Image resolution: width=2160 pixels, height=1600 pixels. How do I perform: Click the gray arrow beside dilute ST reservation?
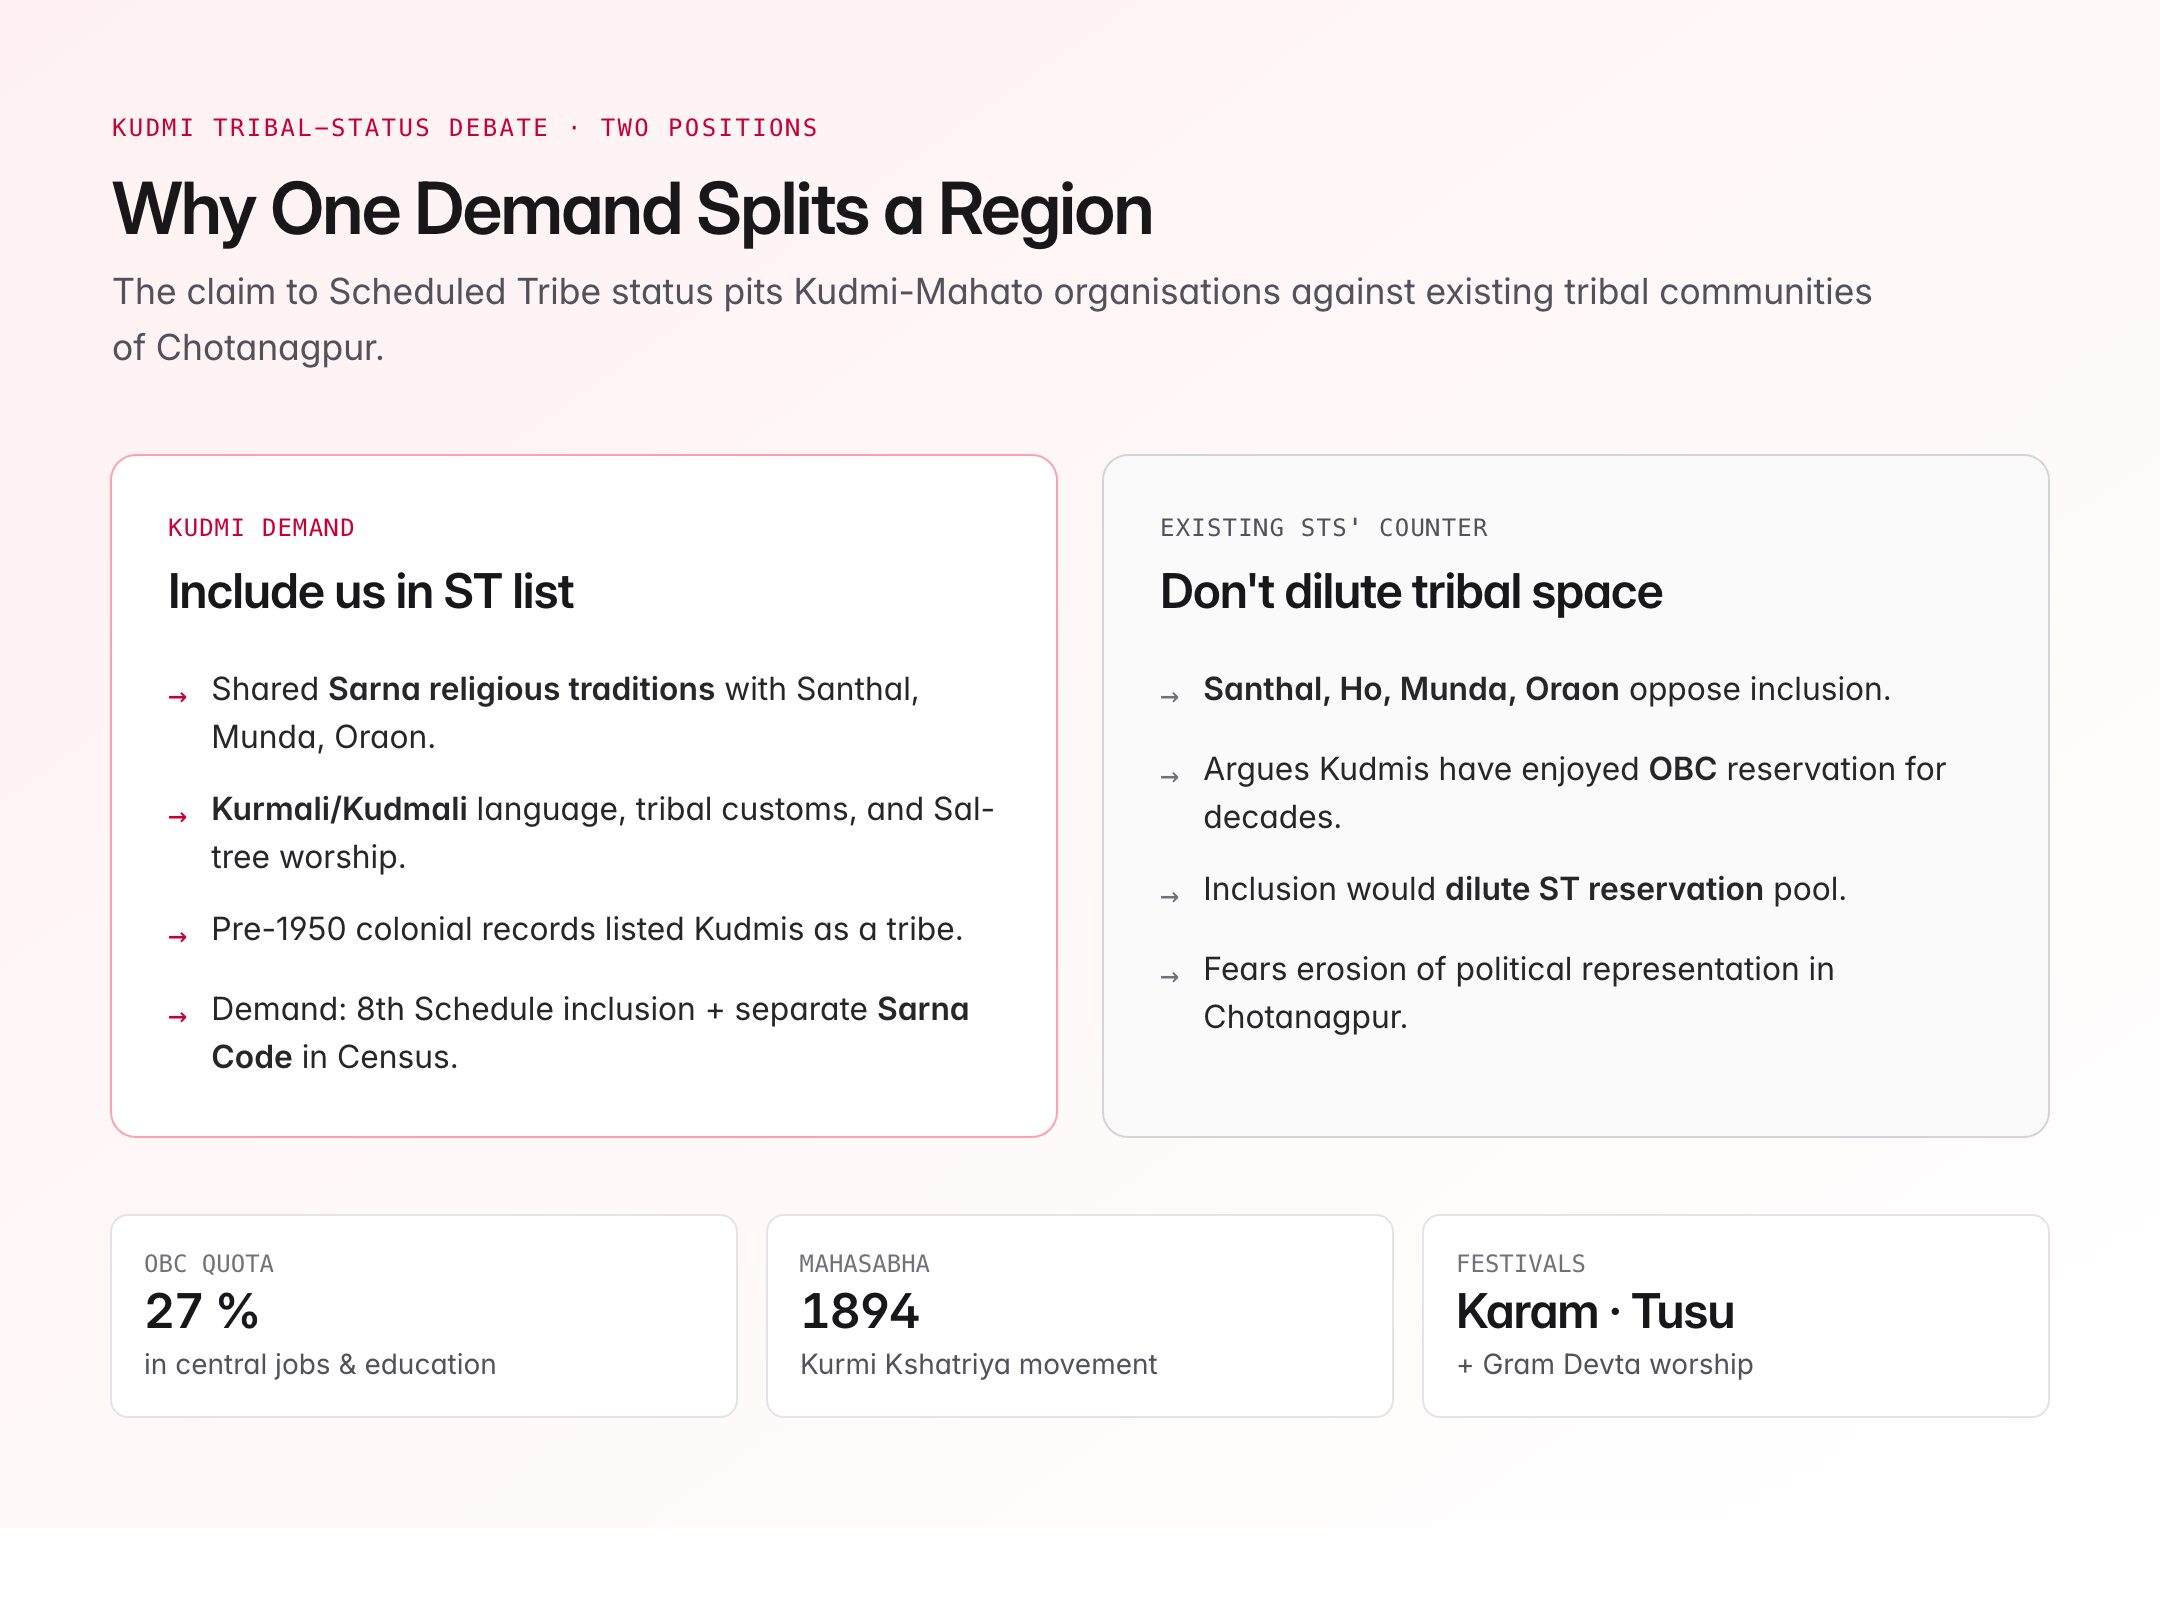(x=1170, y=897)
